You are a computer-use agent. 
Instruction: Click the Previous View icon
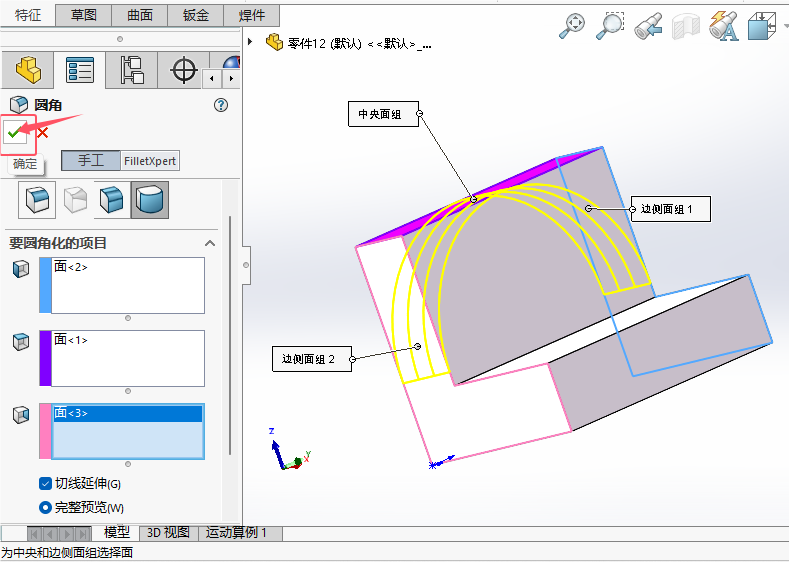(648, 26)
